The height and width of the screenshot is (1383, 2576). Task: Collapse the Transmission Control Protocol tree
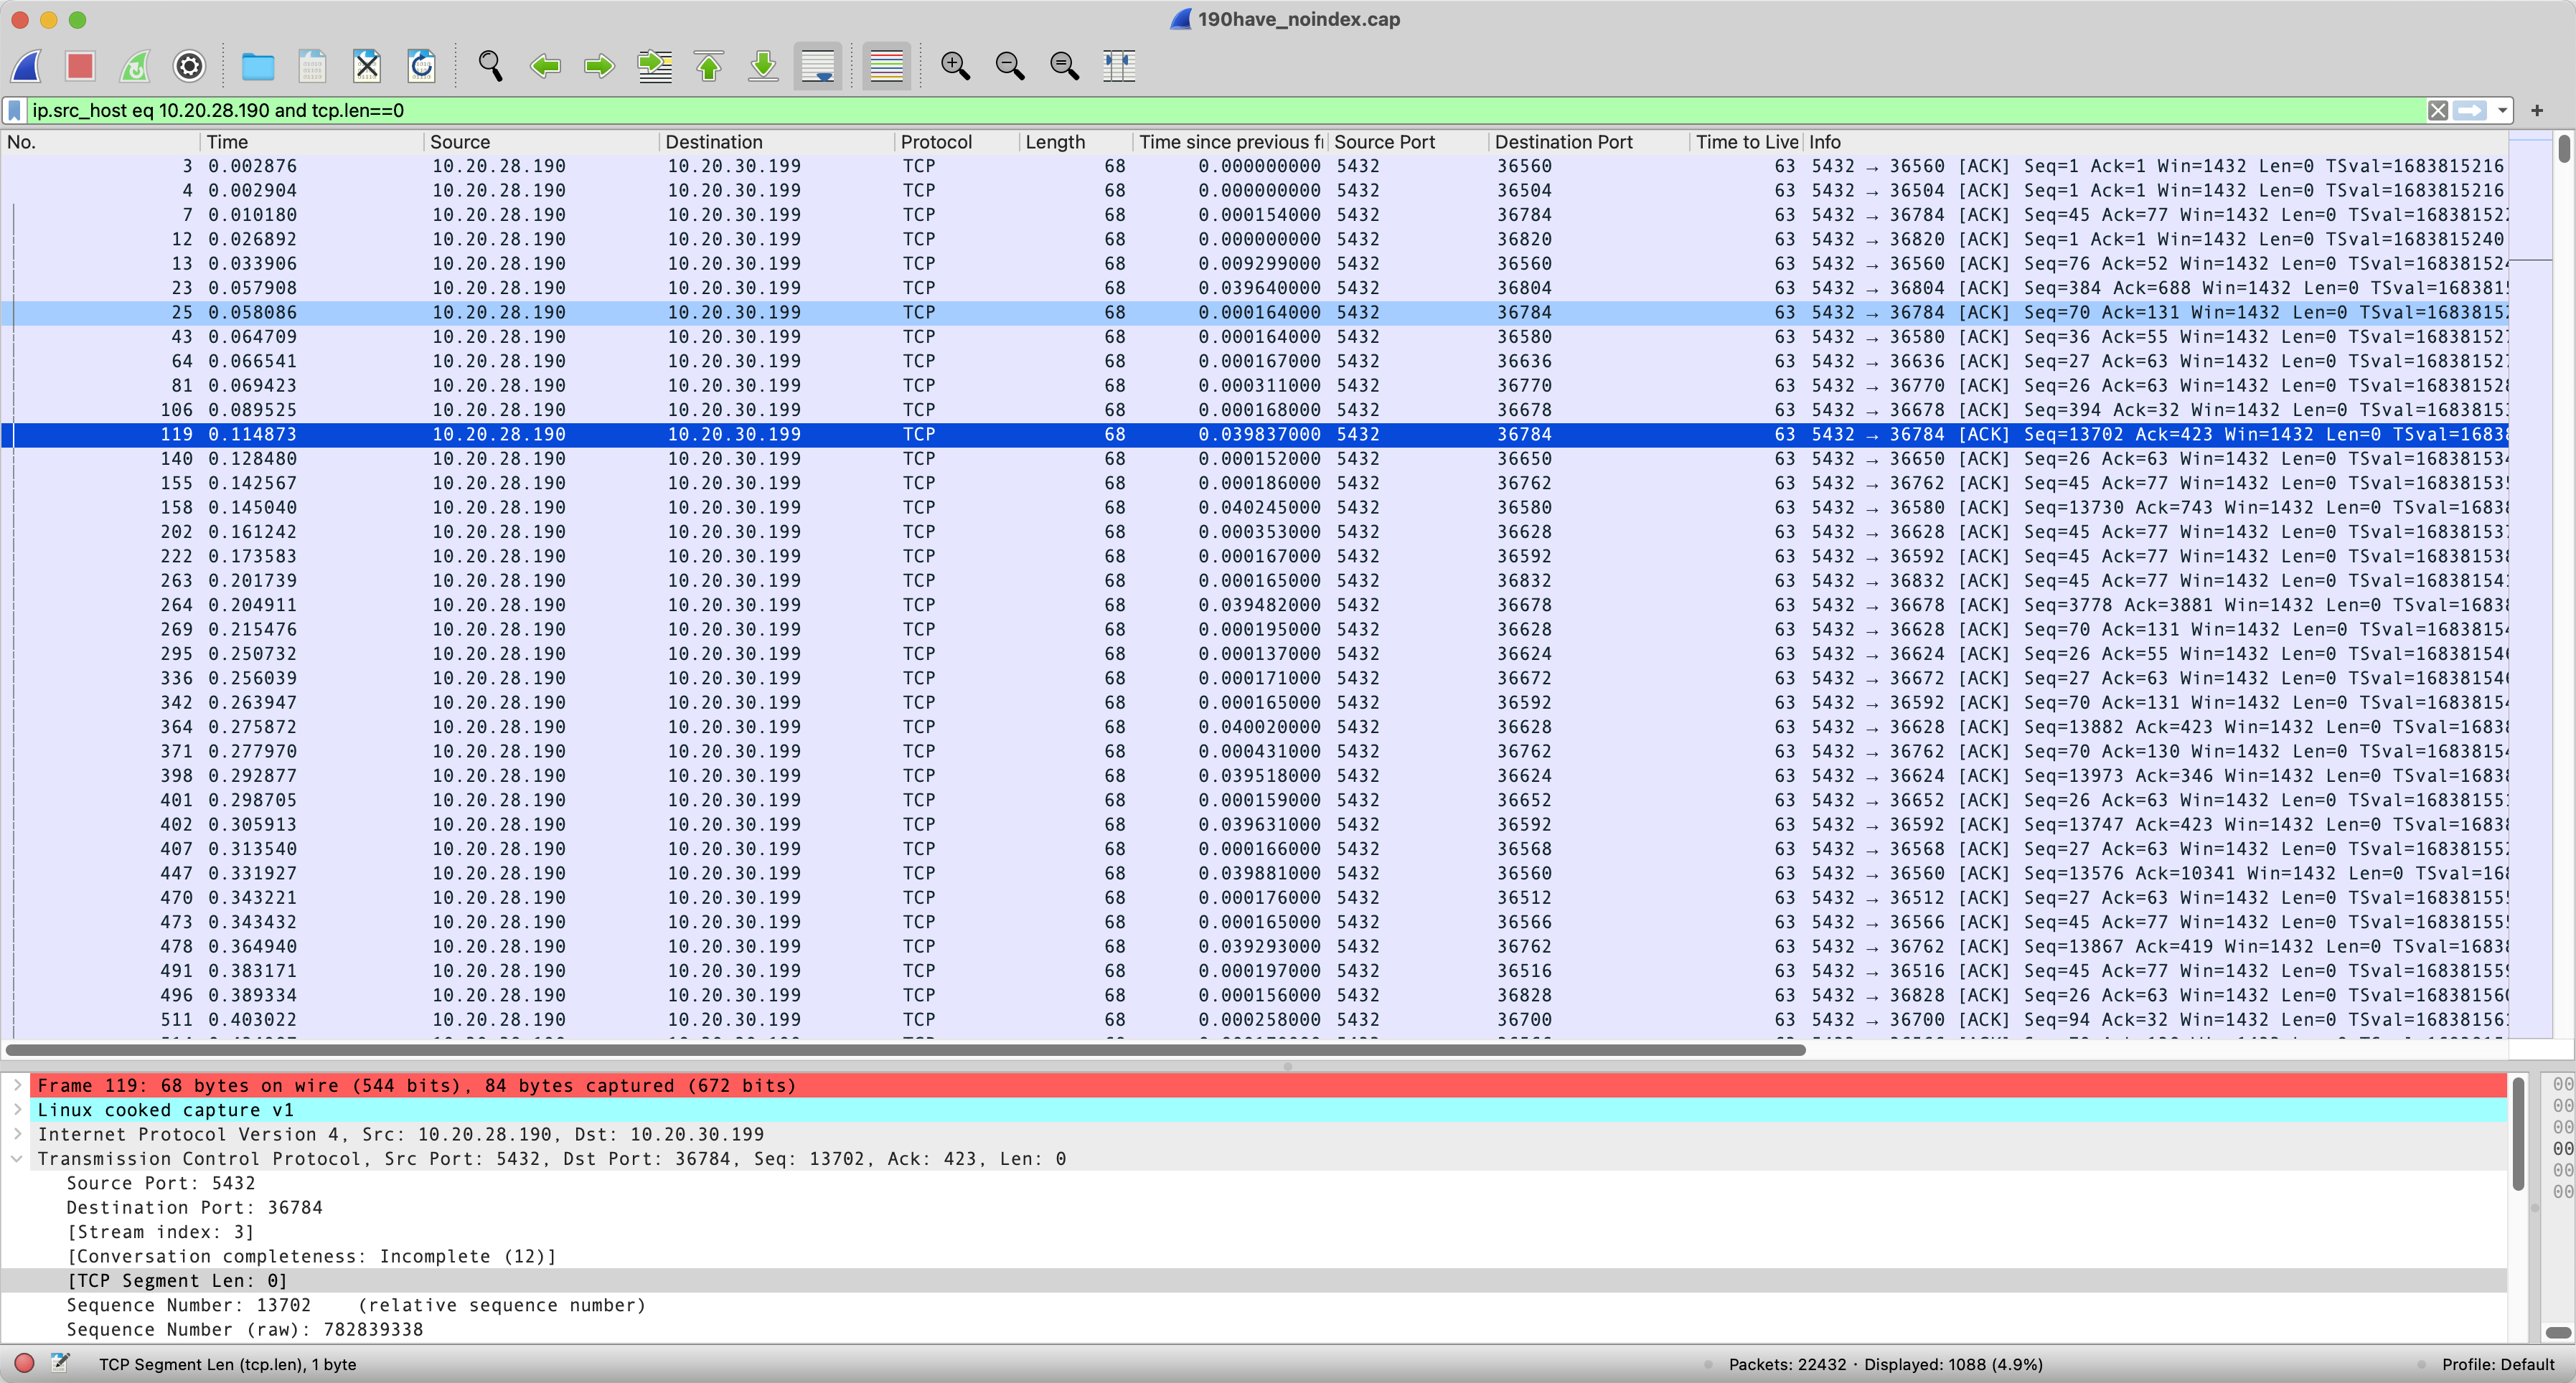tap(17, 1158)
